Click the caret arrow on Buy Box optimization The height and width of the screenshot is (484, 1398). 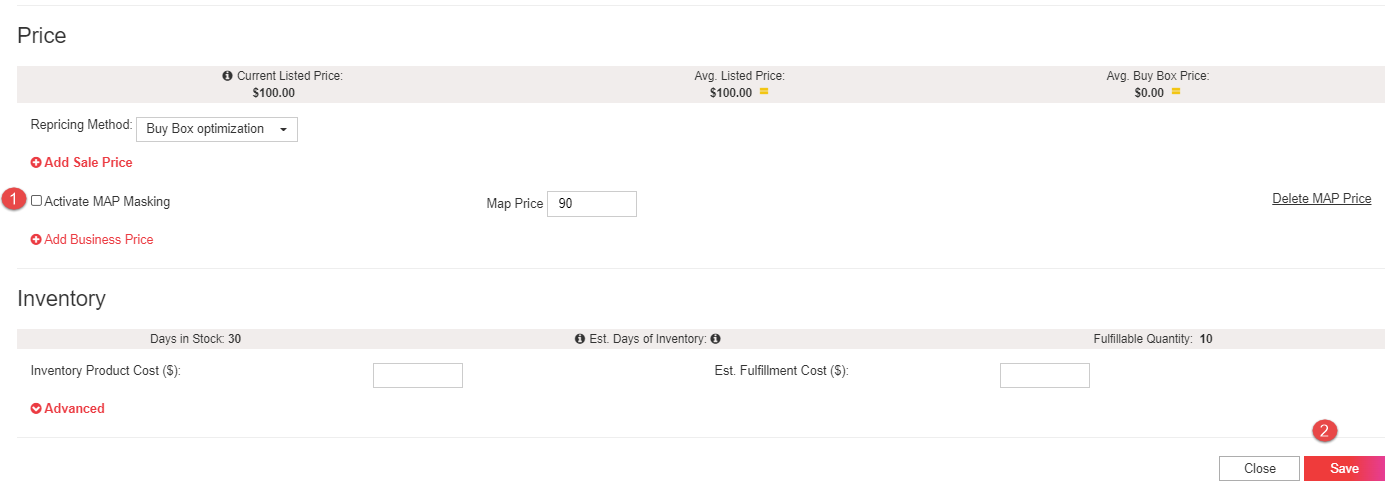(x=283, y=129)
